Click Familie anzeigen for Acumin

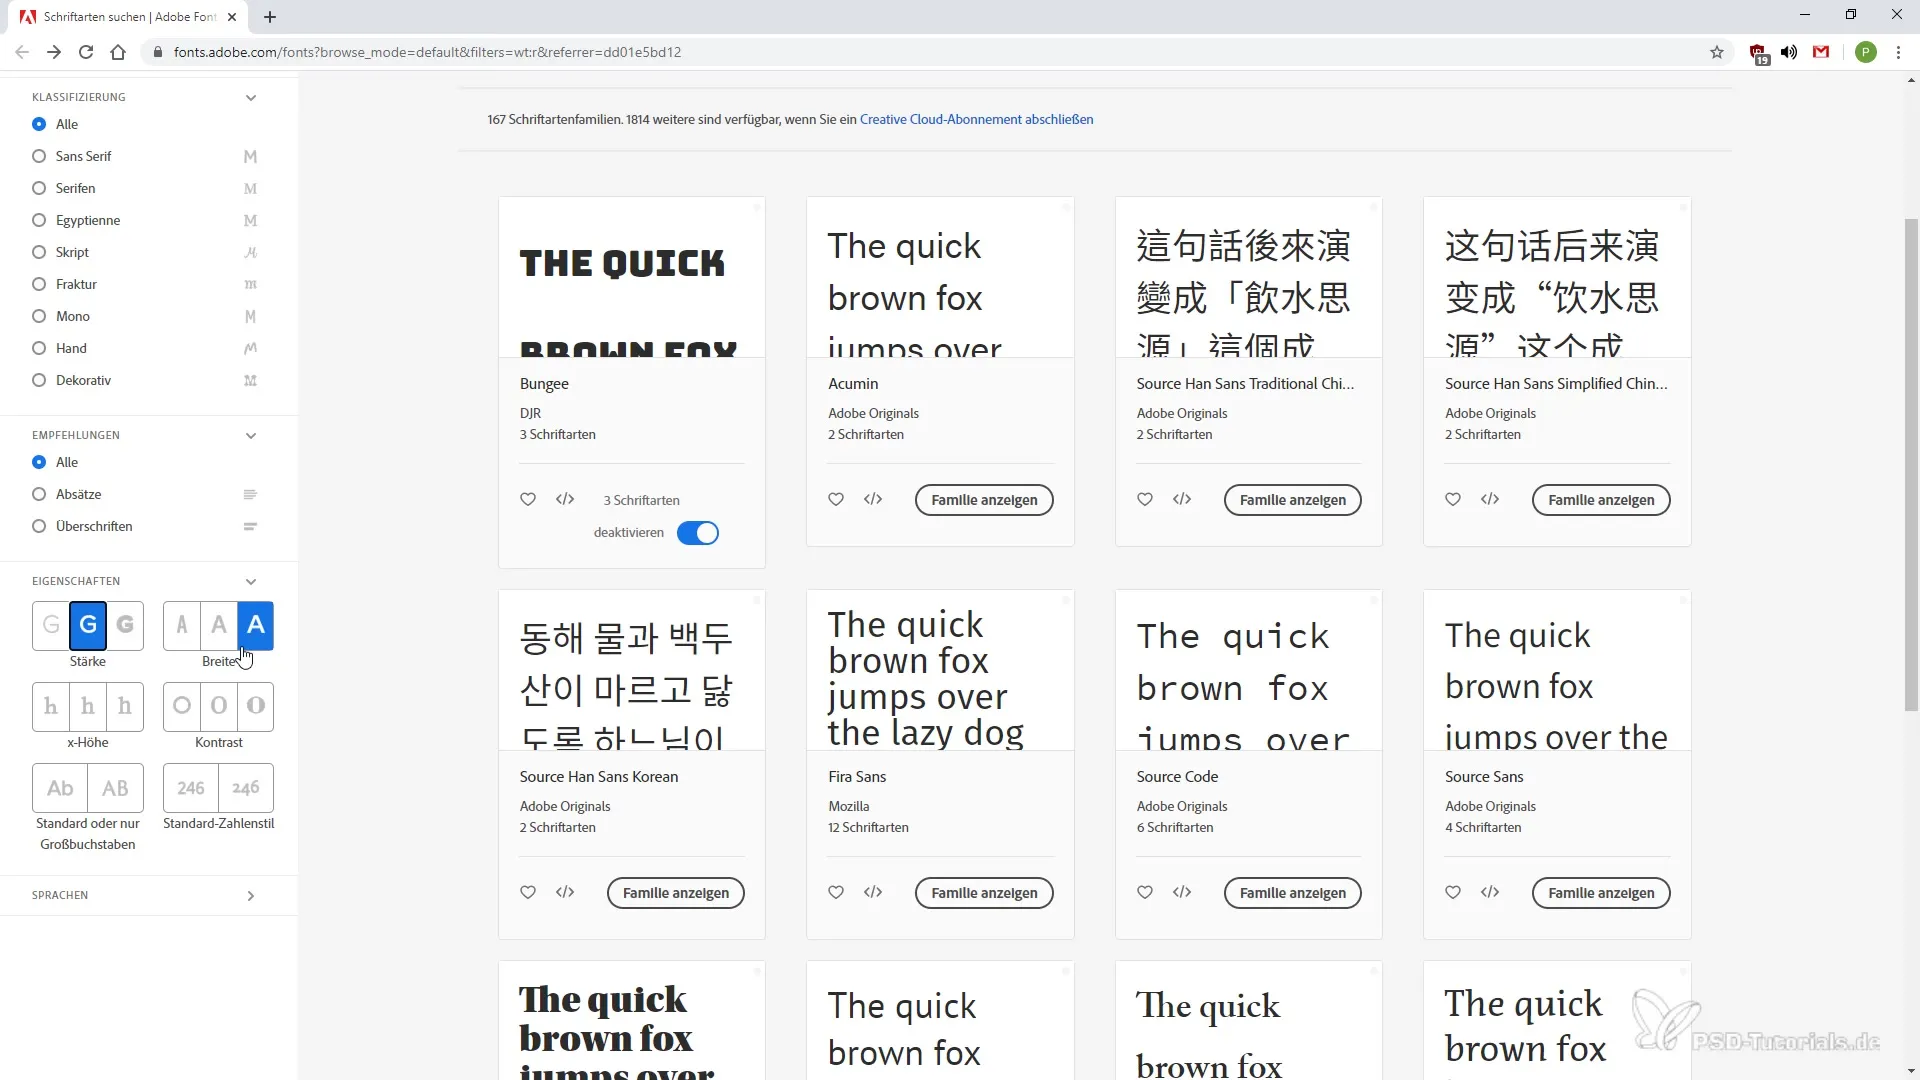(984, 500)
